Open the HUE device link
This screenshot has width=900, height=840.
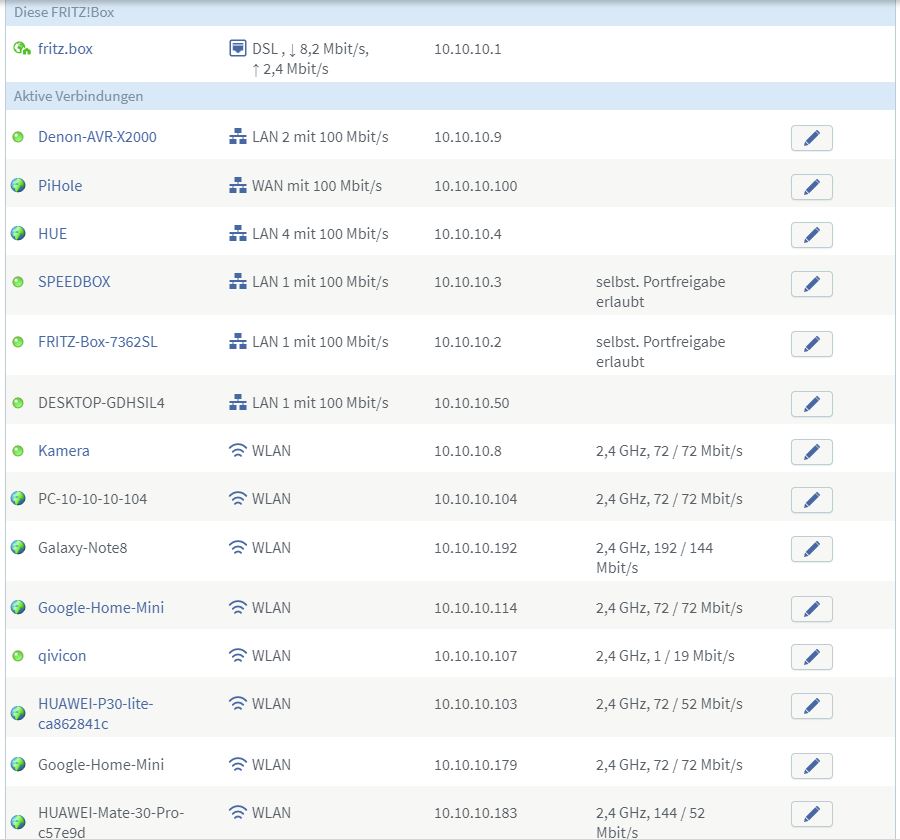click(x=52, y=234)
